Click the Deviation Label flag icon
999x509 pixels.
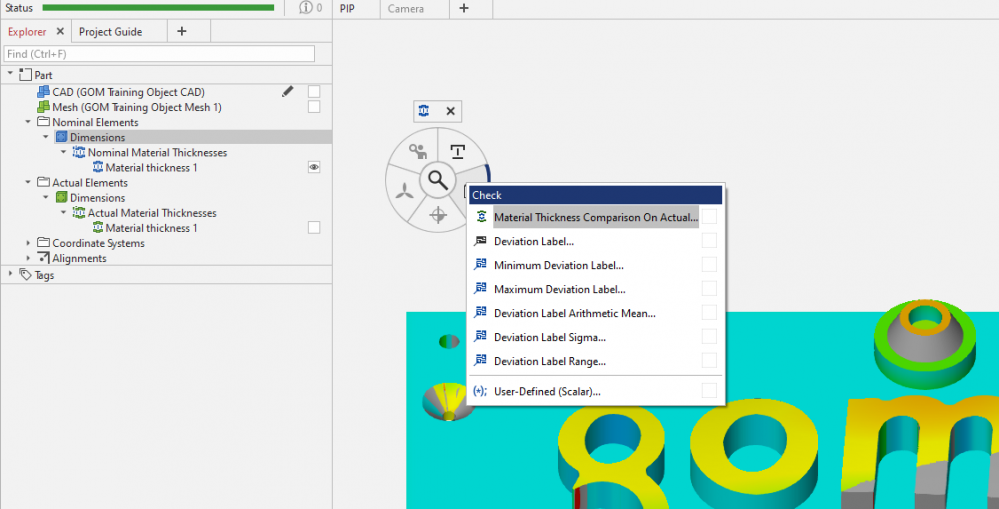pyautogui.click(x=481, y=241)
